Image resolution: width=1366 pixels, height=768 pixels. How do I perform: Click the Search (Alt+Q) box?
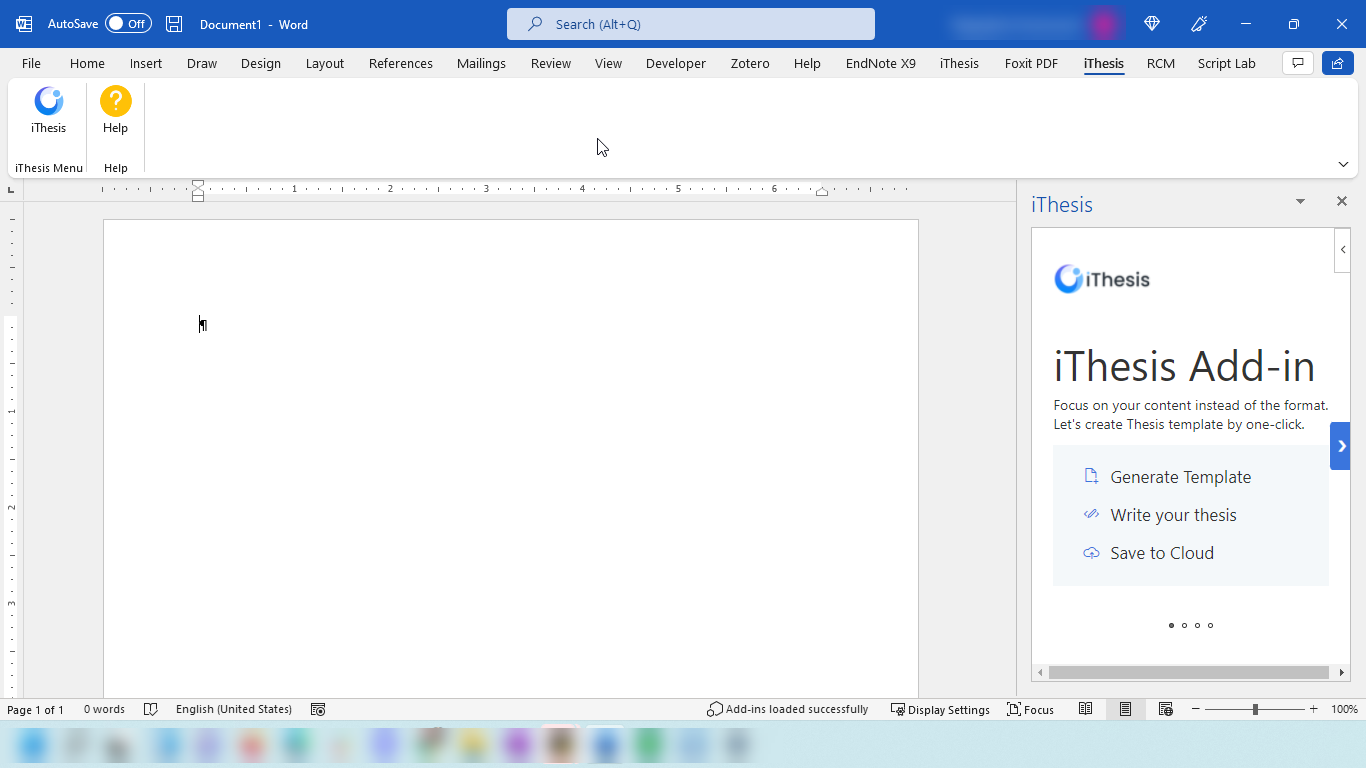tap(691, 24)
